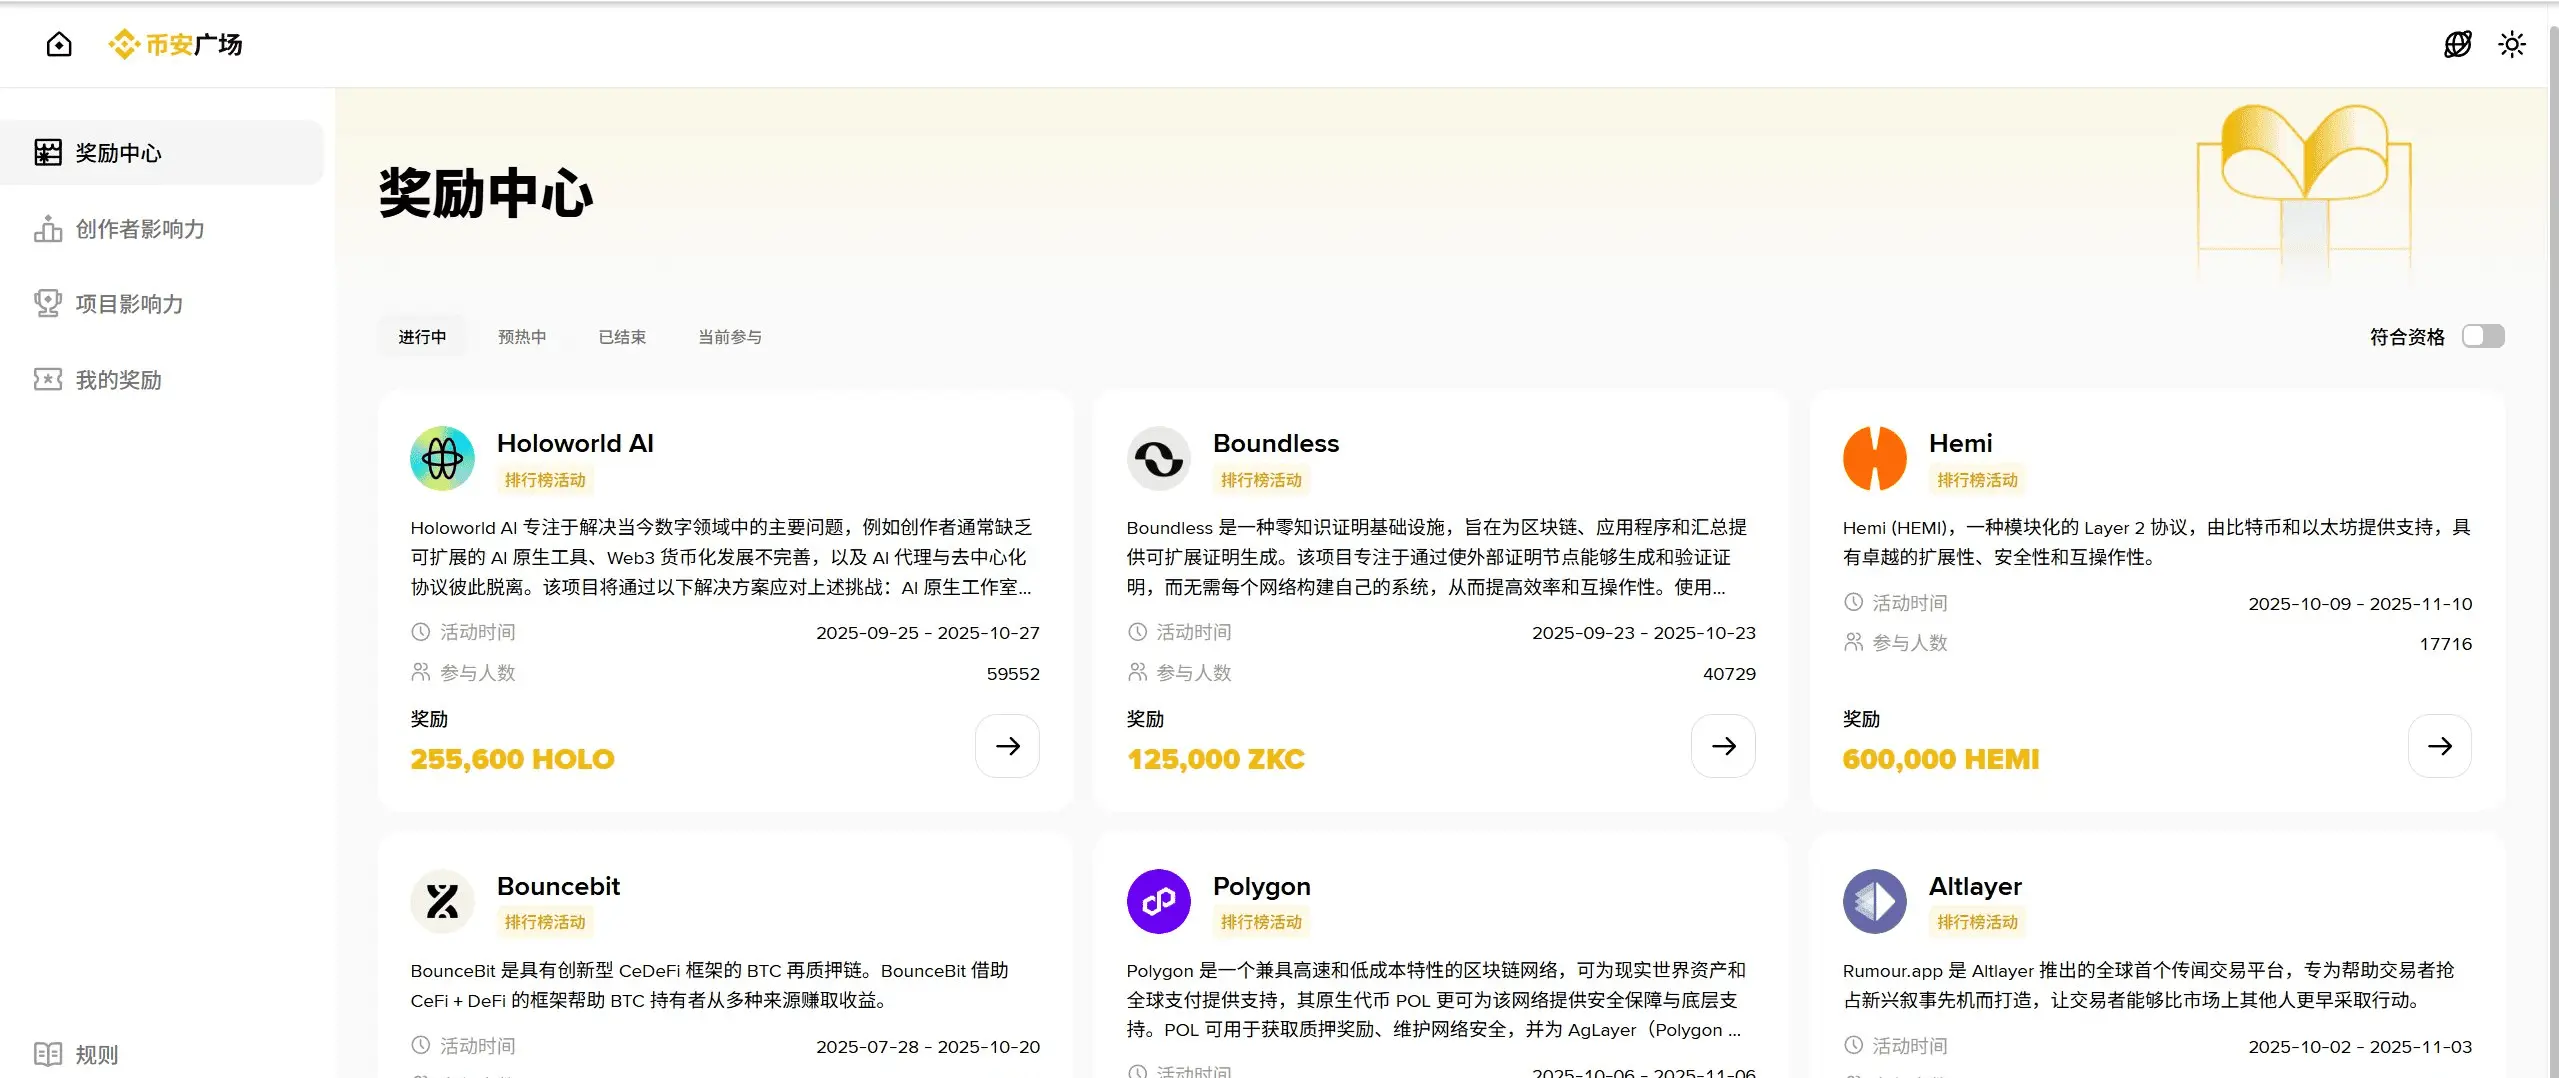The image size is (2559, 1078).
Task: Click the Boundless date range 2025-09-23 - 2025-10-23
Action: (1644, 633)
